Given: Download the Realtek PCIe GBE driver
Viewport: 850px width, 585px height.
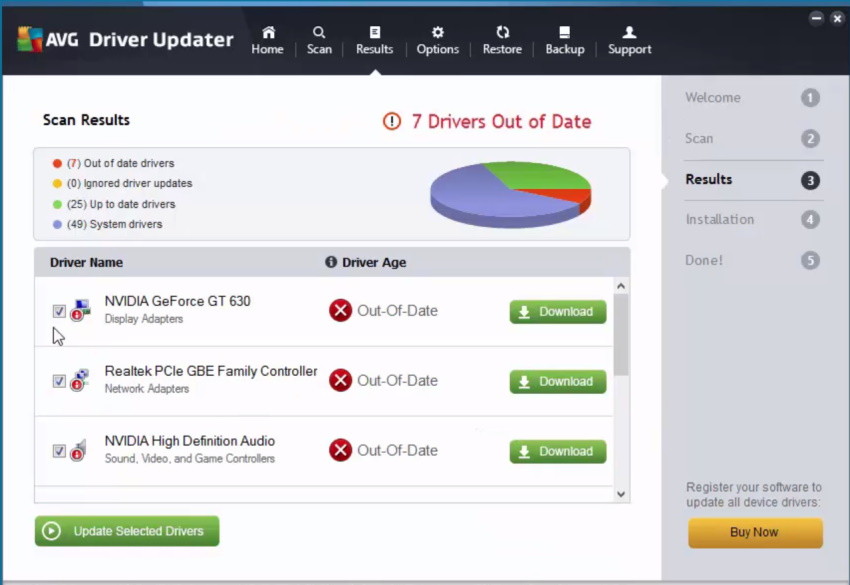Looking at the screenshot, I should (x=557, y=381).
